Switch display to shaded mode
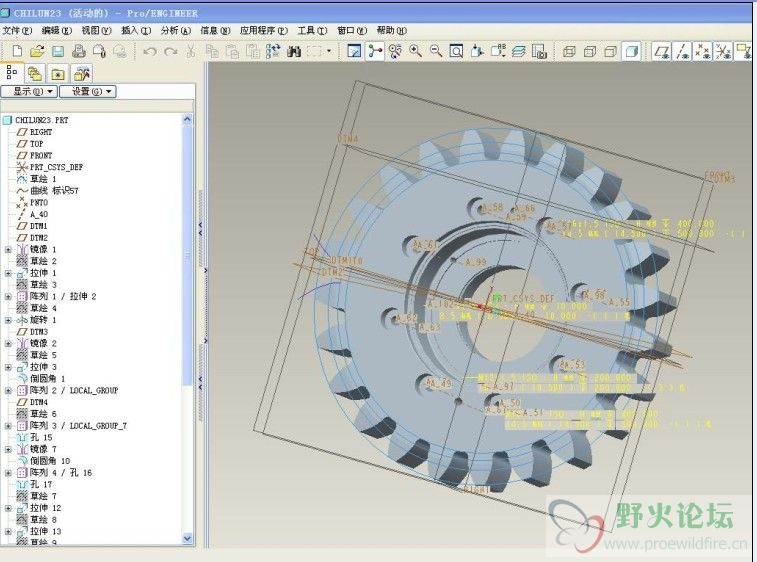The width and height of the screenshot is (757, 562). coord(631,51)
